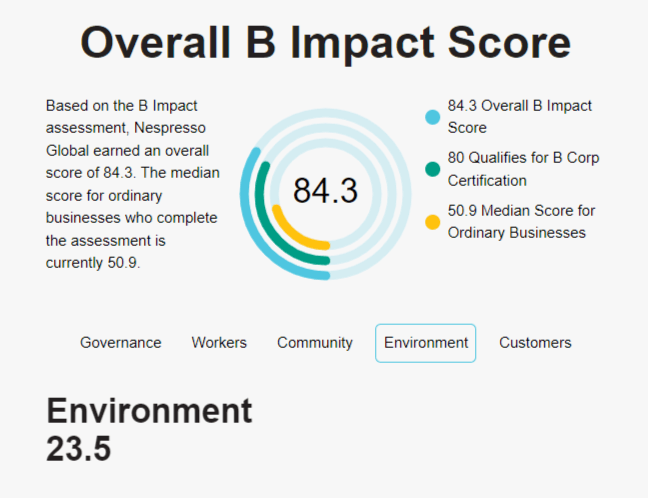Click the 84.3 score at chart center

[x=325, y=191]
